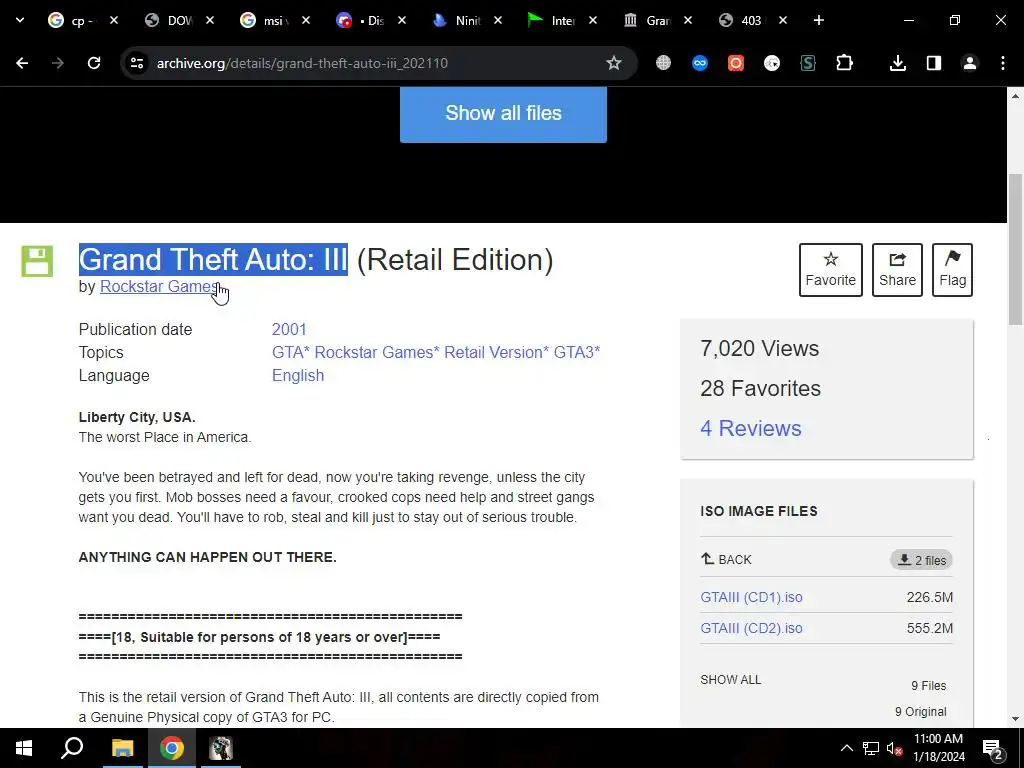Image resolution: width=1024 pixels, height=768 pixels.
Task: Open the GTA game taskbar icon
Action: pyautogui.click(x=221, y=748)
